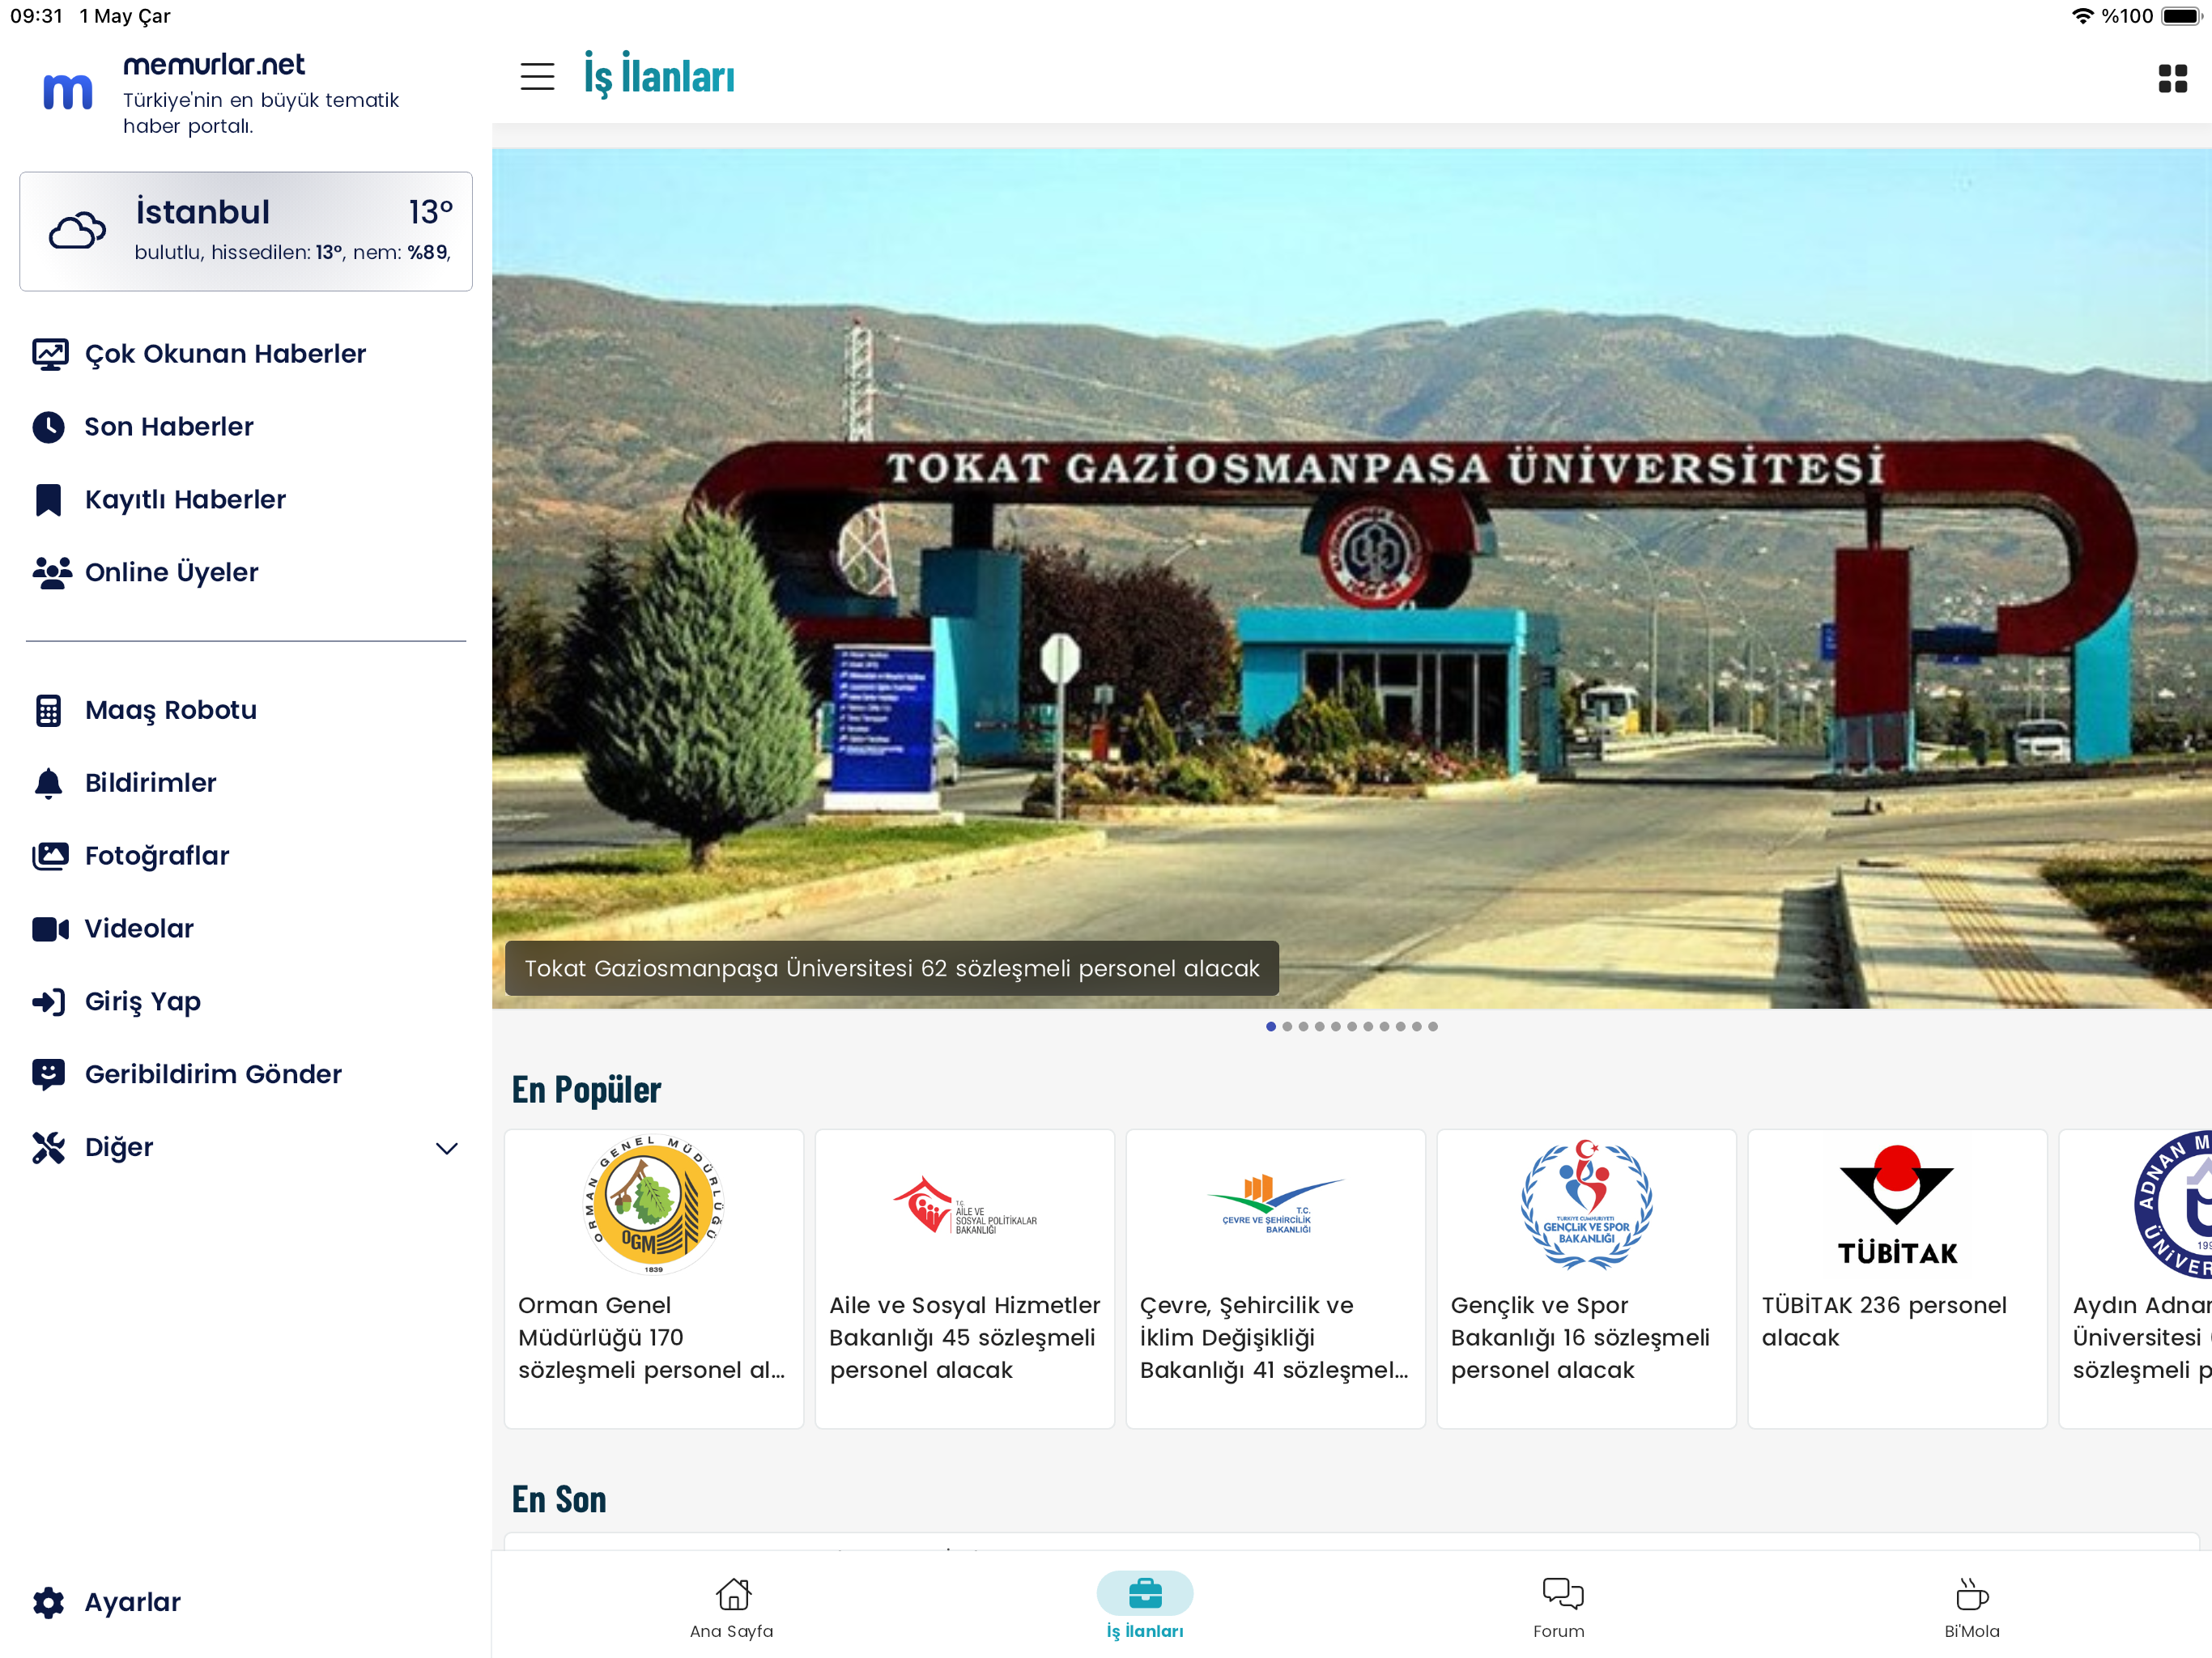This screenshot has height=1658, width=2212.
Task: Click the Fotoğraflar images icon
Action: click(50, 856)
